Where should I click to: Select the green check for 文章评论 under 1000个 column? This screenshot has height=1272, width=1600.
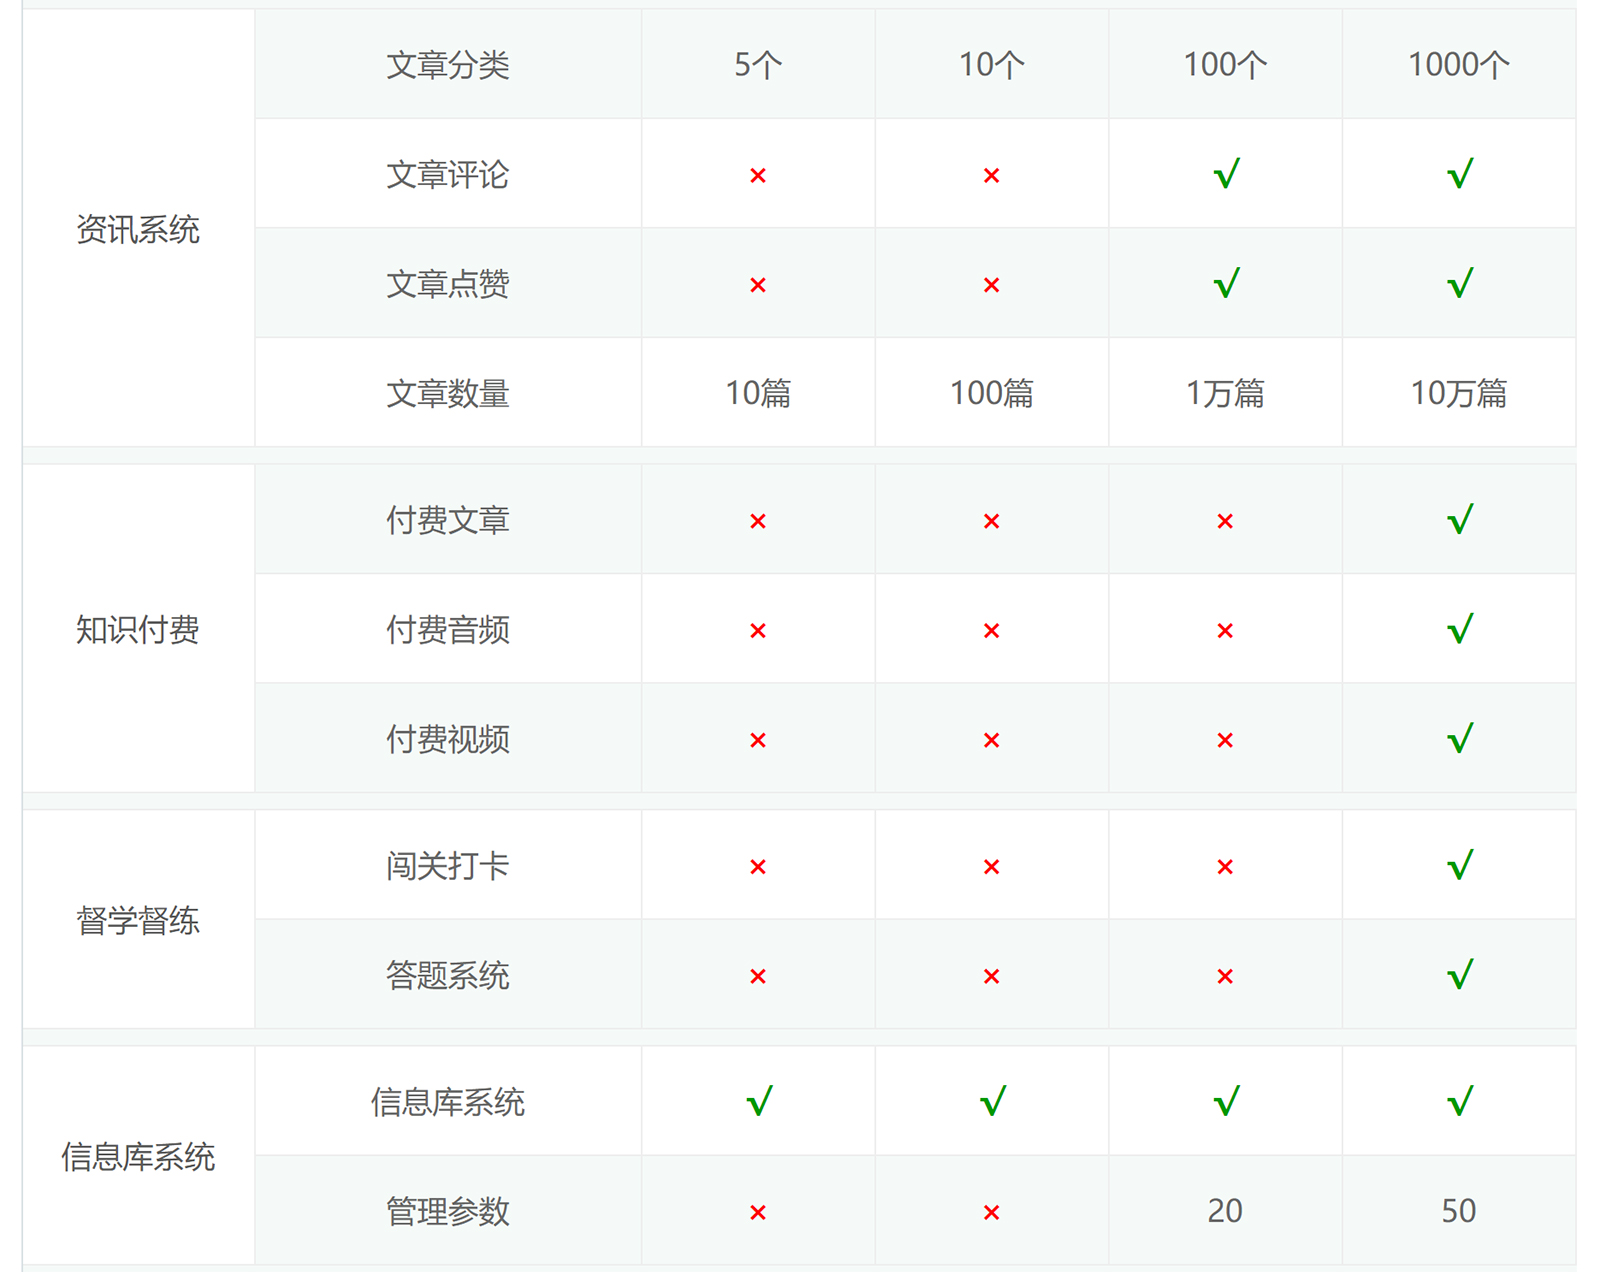1460,174
